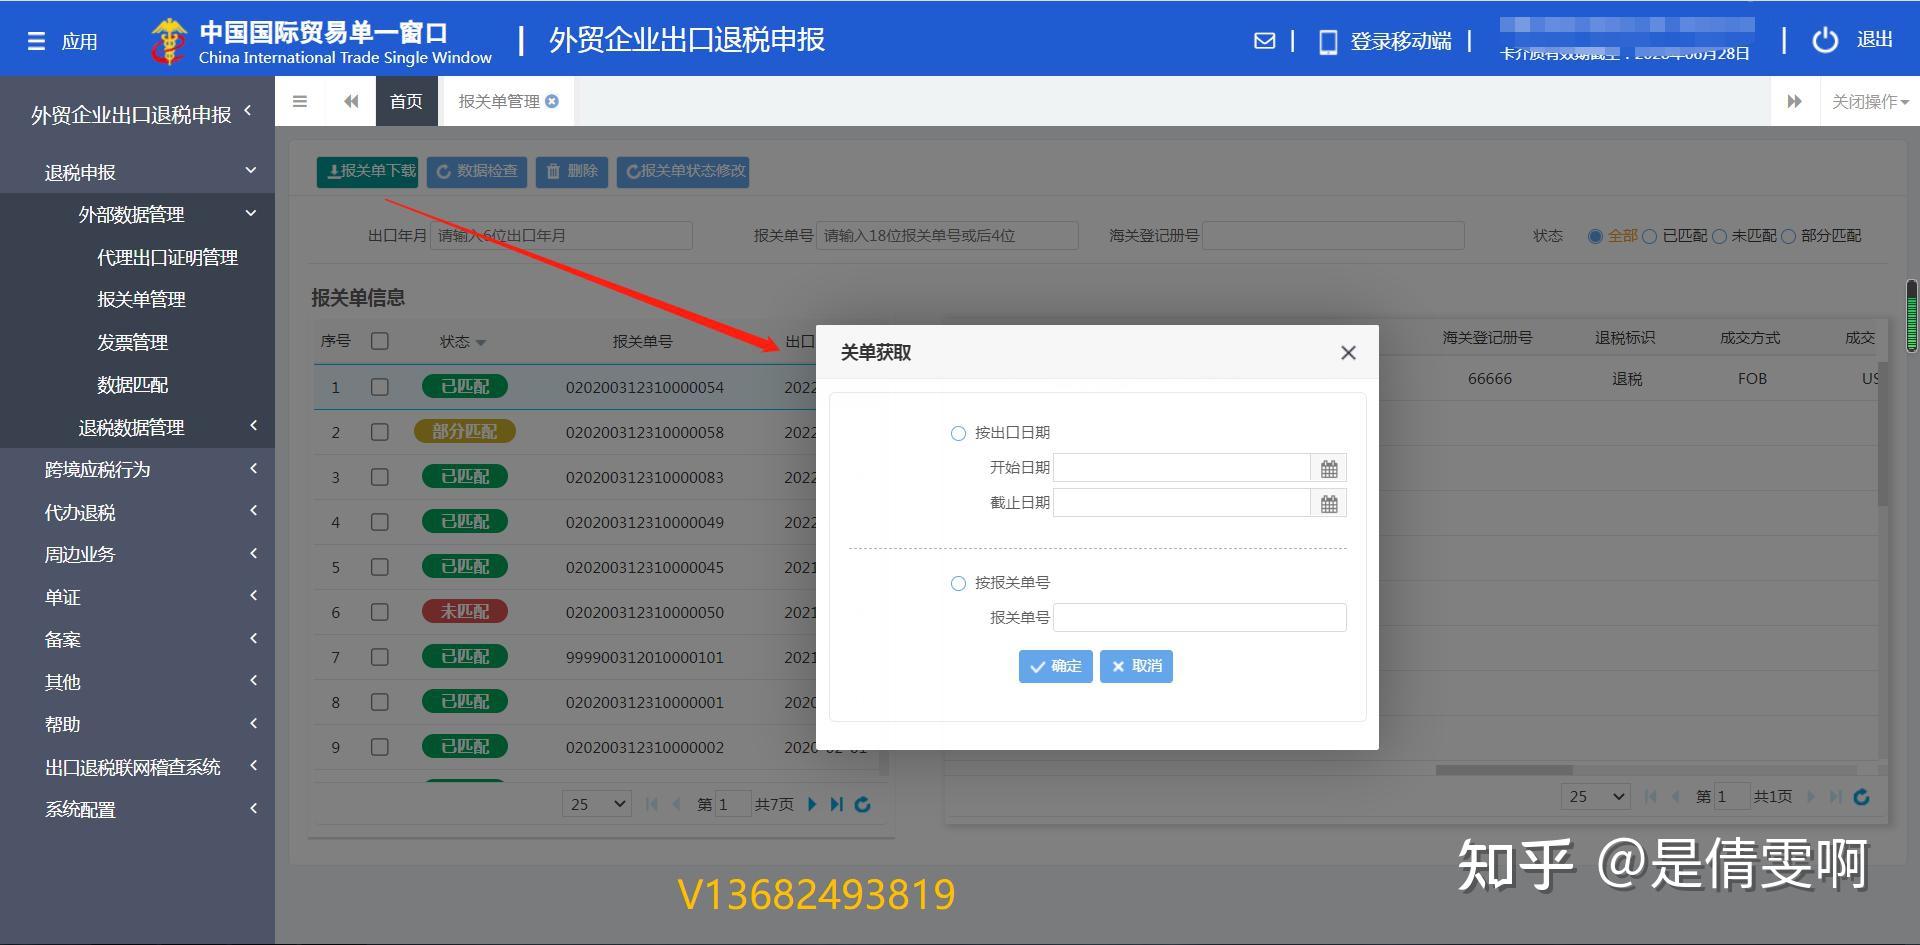Open calendar picker for 开始日期

coord(1329,468)
